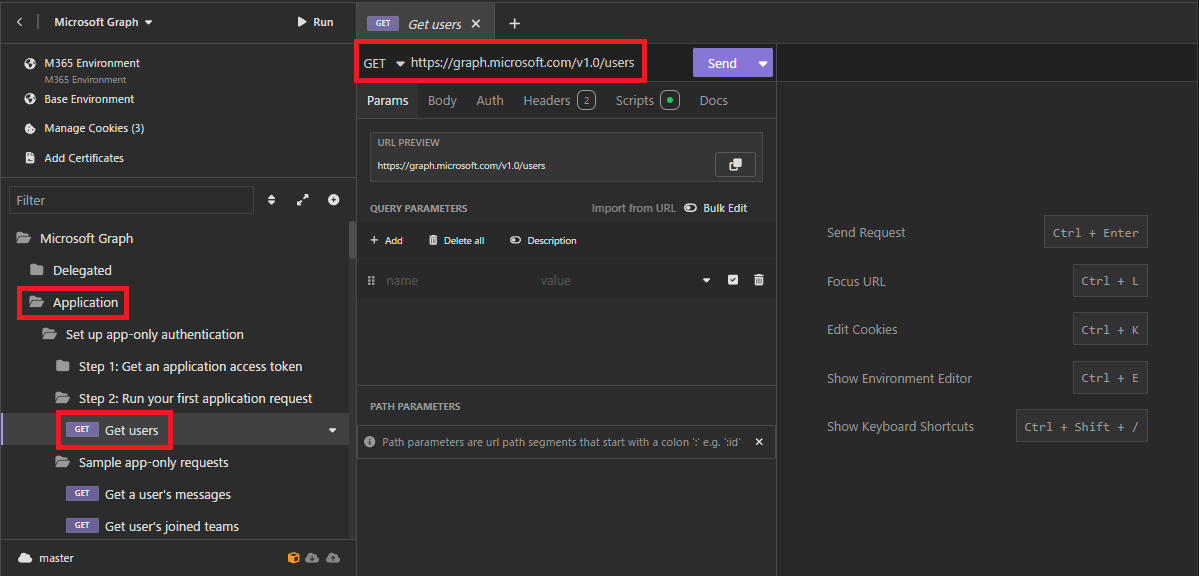Expand the Get users request options chevron
The height and width of the screenshot is (576, 1199).
[331, 428]
